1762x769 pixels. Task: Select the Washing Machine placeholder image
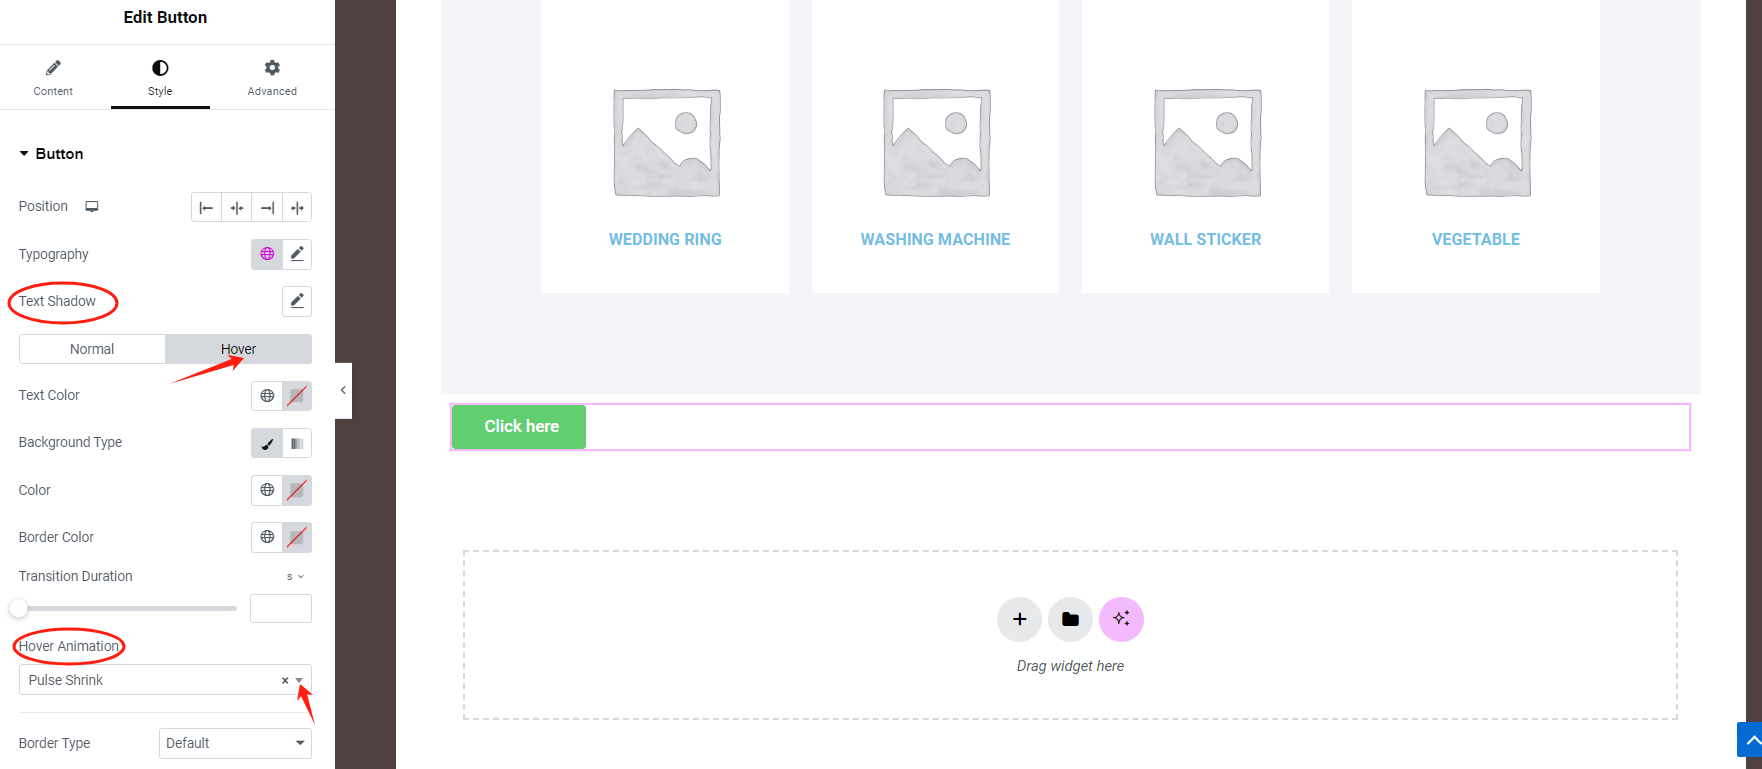(936, 143)
